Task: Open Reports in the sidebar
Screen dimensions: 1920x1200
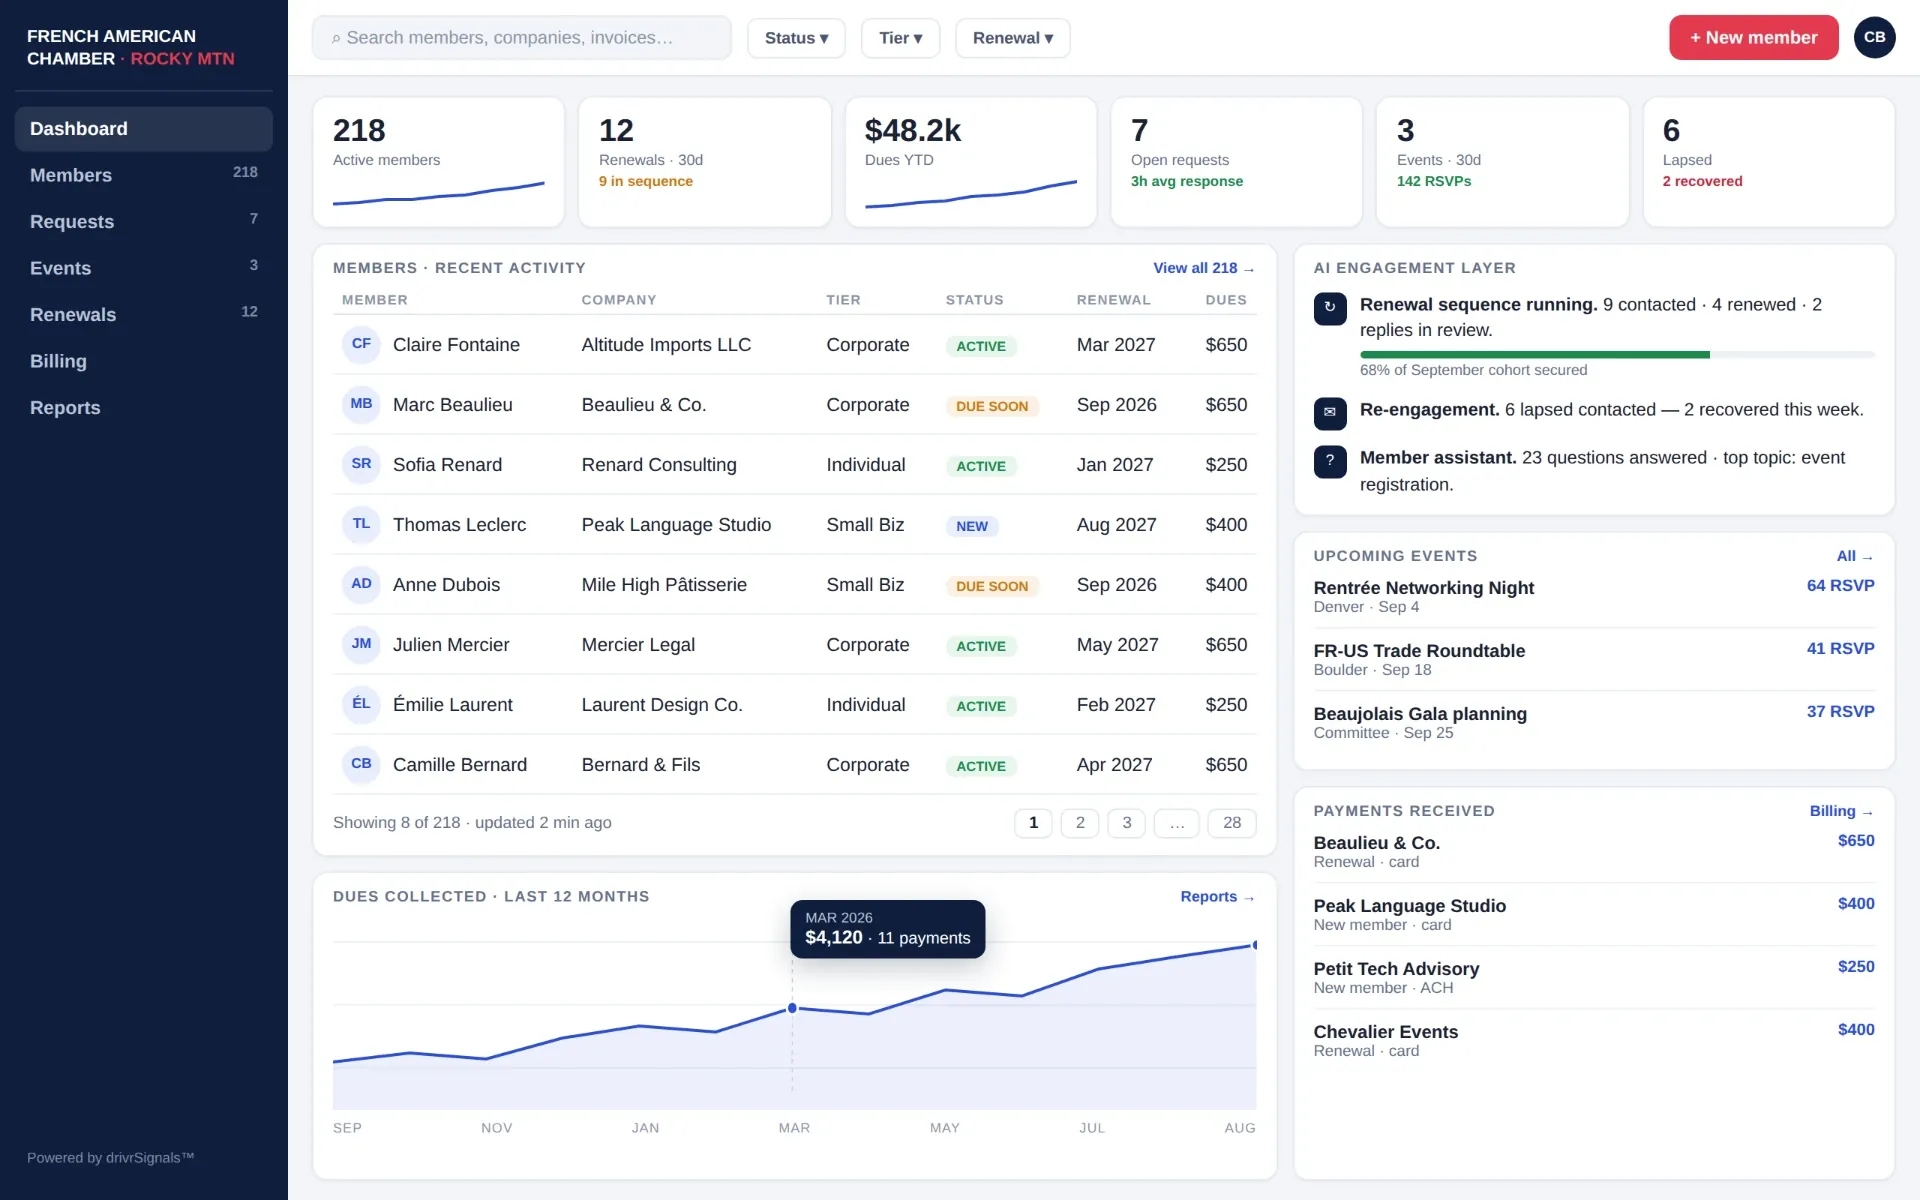Action: click(x=143, y=408)
